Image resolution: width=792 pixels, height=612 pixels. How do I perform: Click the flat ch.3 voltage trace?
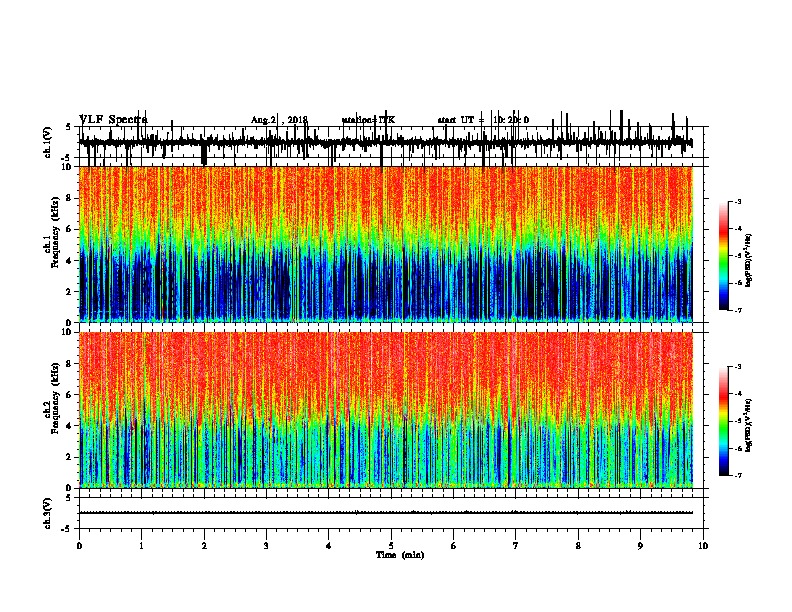386,513
